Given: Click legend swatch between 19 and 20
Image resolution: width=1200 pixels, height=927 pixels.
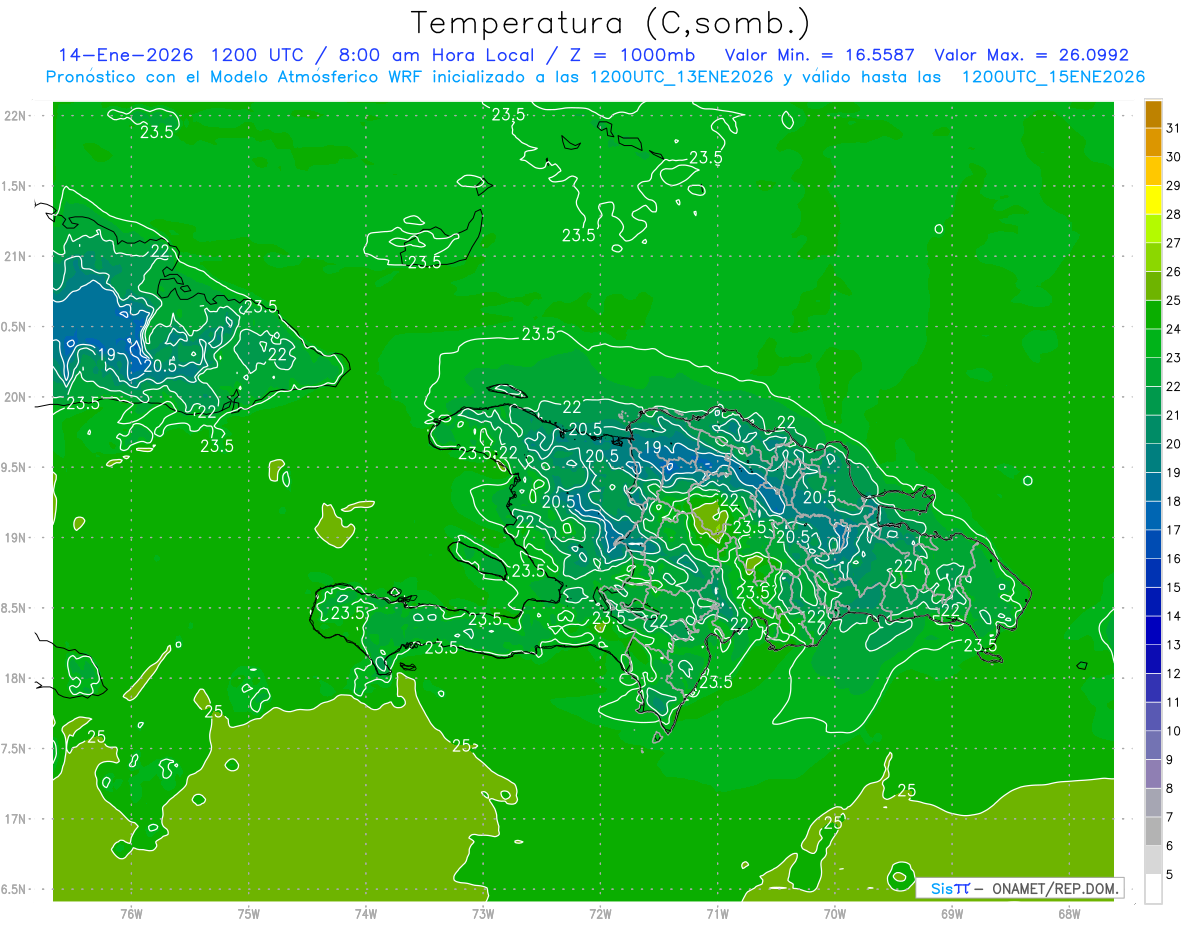Looking at the screenshot, I should click(x=1153, y=458).
